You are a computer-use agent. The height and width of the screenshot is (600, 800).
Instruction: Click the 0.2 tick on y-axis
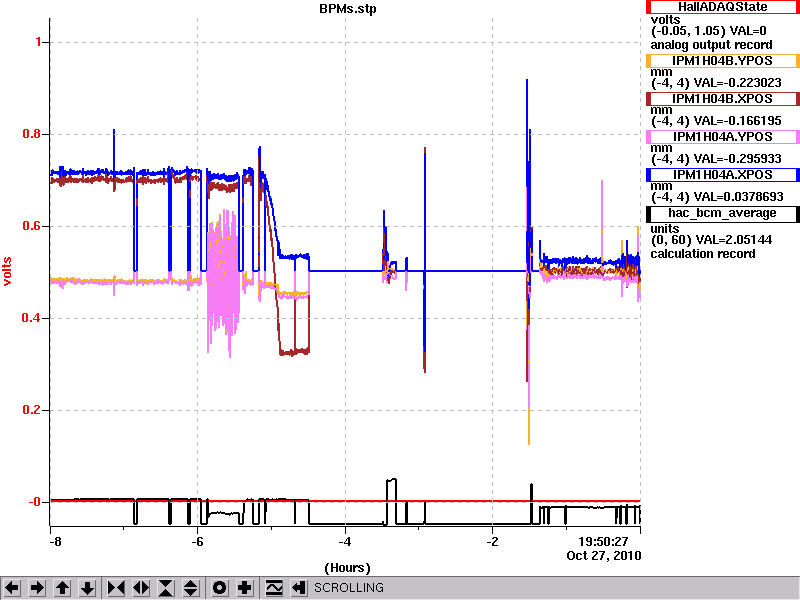coord(32,410)
